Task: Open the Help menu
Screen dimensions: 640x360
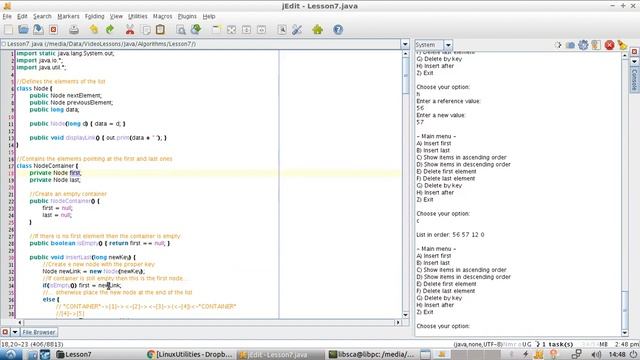Action: [x=209, y=16]
